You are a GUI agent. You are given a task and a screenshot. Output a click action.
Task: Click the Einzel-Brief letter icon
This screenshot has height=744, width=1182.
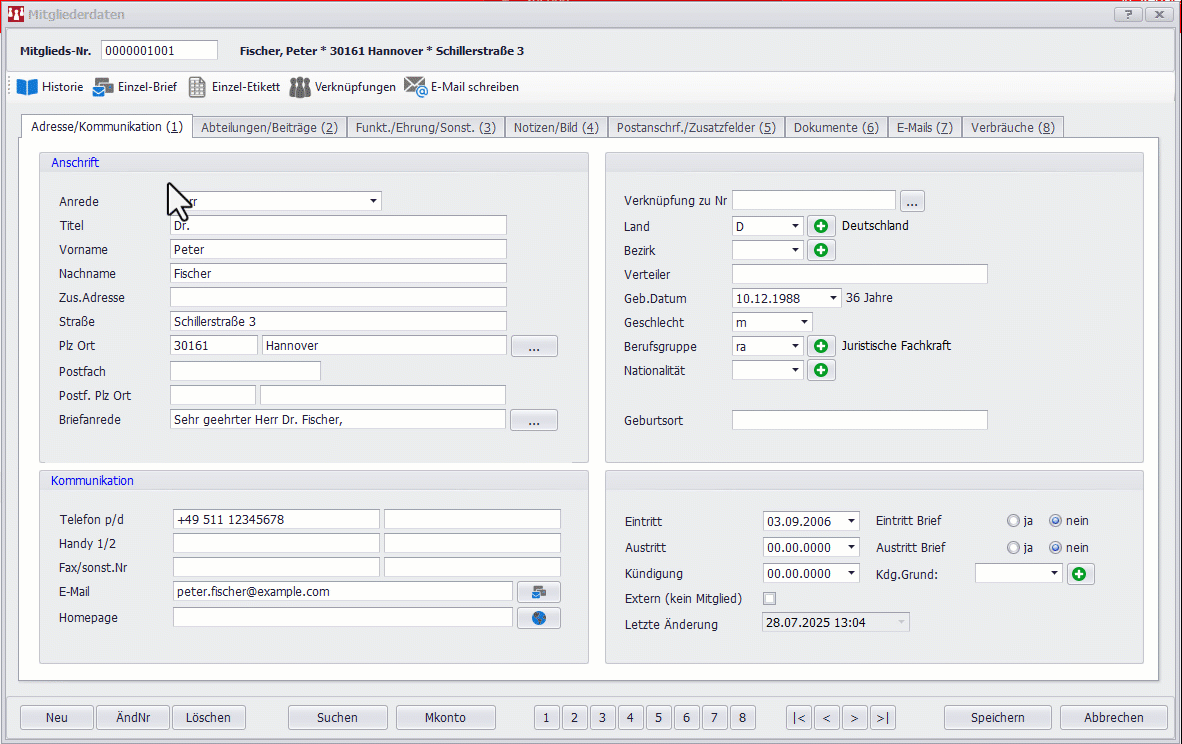pos(103,87)
